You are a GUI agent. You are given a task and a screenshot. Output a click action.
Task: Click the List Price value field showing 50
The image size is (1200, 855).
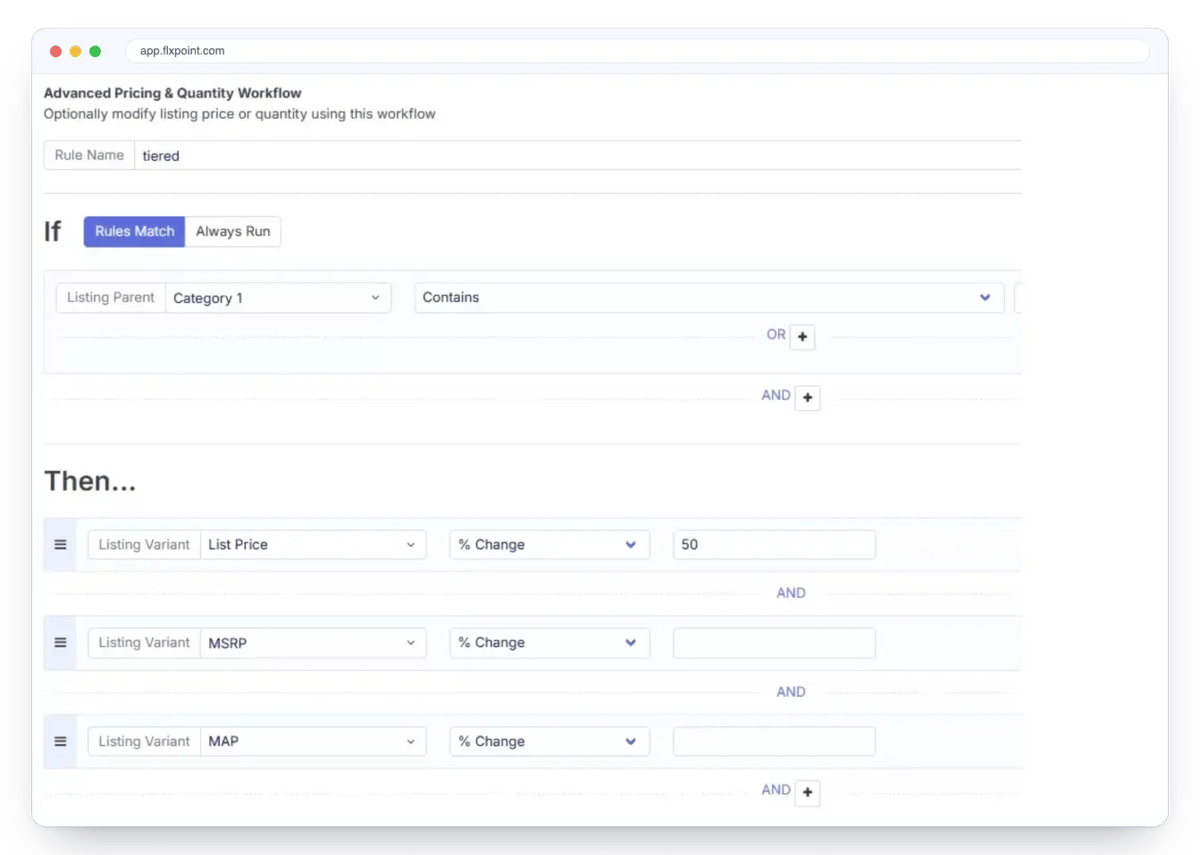(774, 545)
